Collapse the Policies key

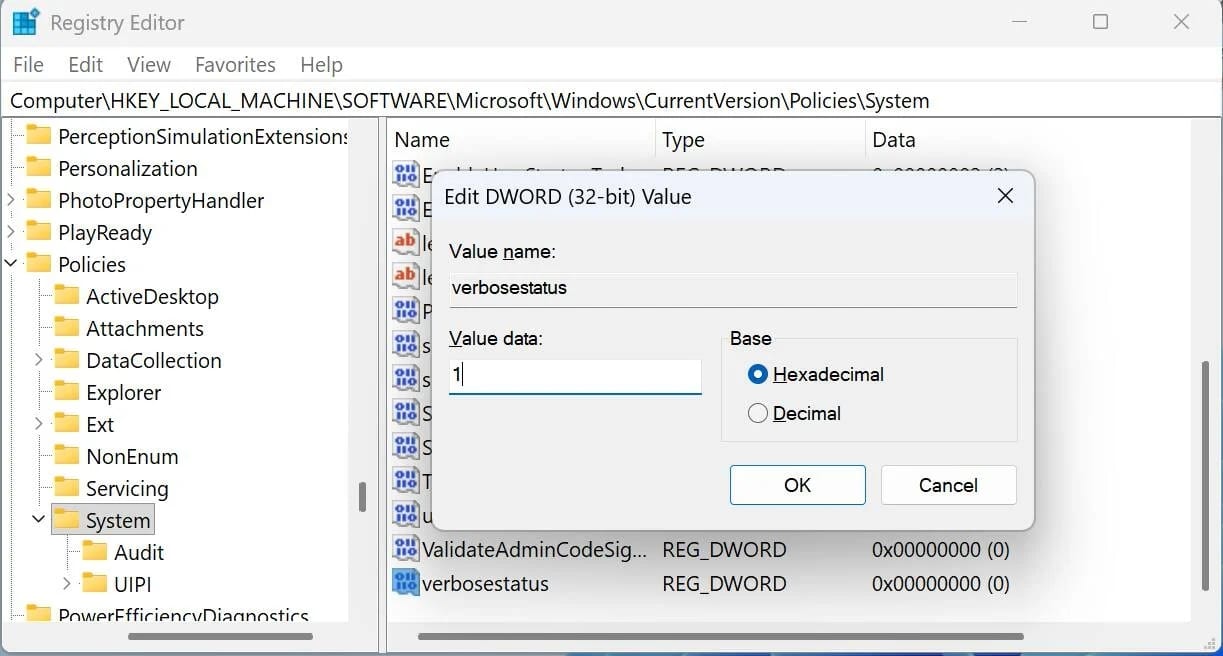tap(11, 264)
